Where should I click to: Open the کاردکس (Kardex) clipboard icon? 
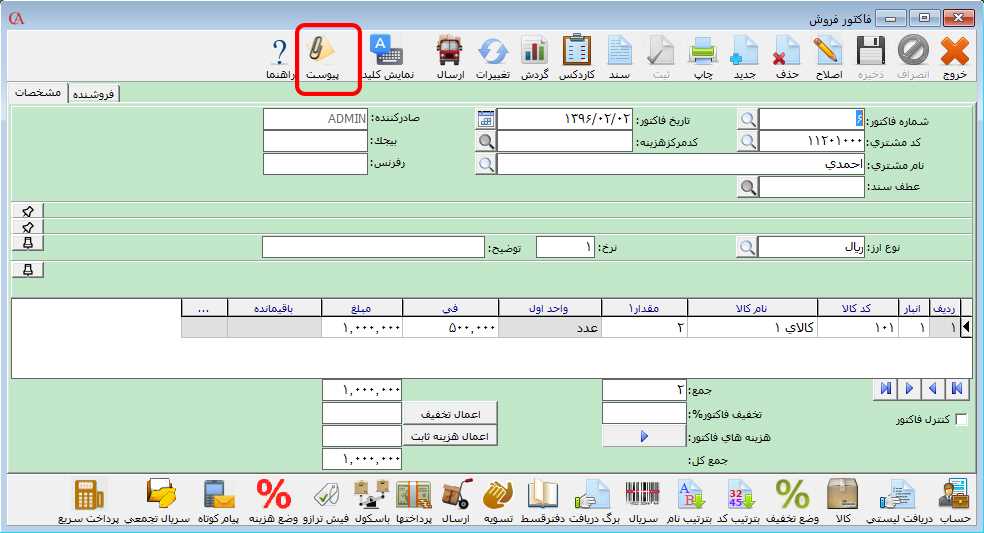[x=577, y=57]
